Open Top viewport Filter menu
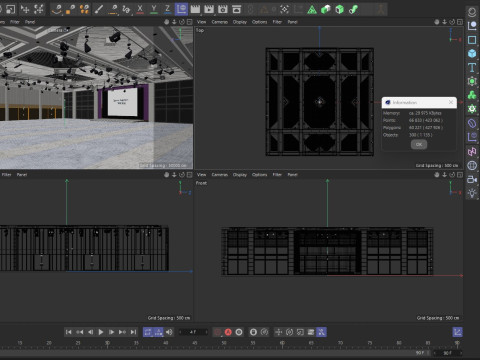The image size is (480, 360). pyautogui.click(x=277, y=22)
